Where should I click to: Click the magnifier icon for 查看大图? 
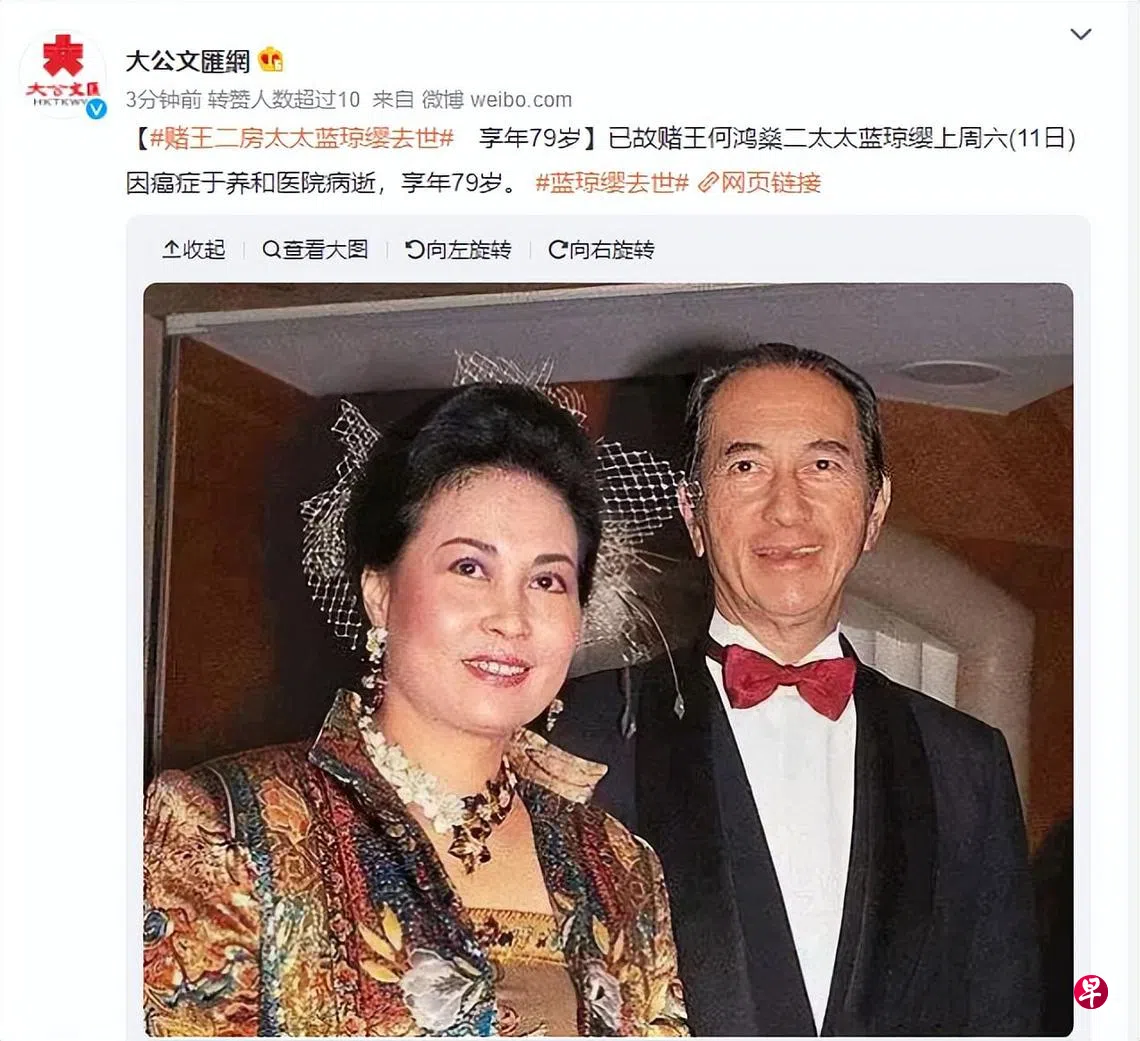pyautogui.click(x=270, y=249)
